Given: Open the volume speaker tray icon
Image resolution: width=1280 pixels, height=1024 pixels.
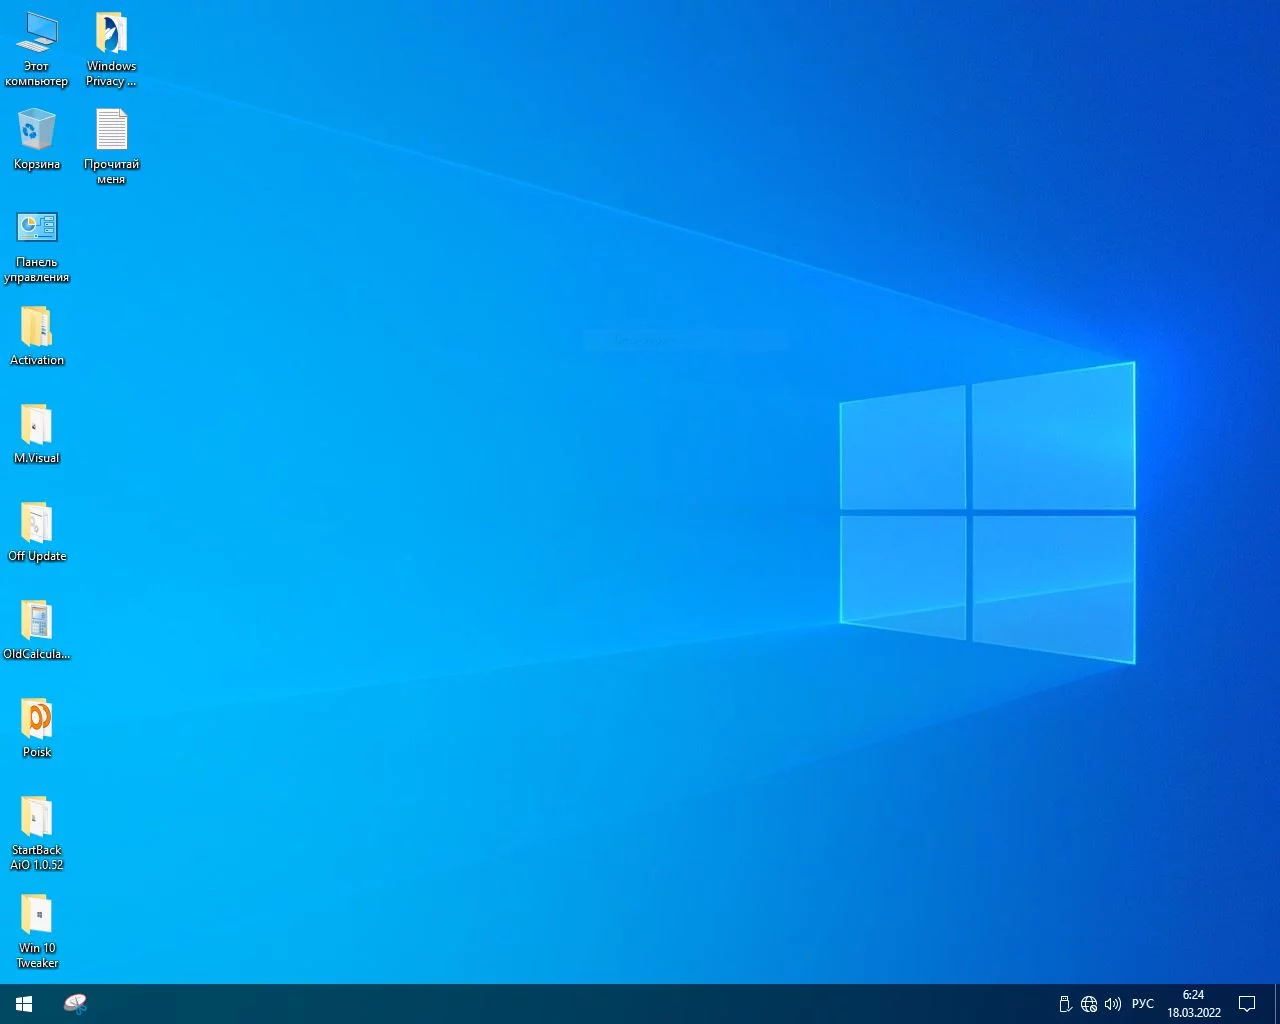Looking at the screenshot, I should (x=1113, y=1004).
